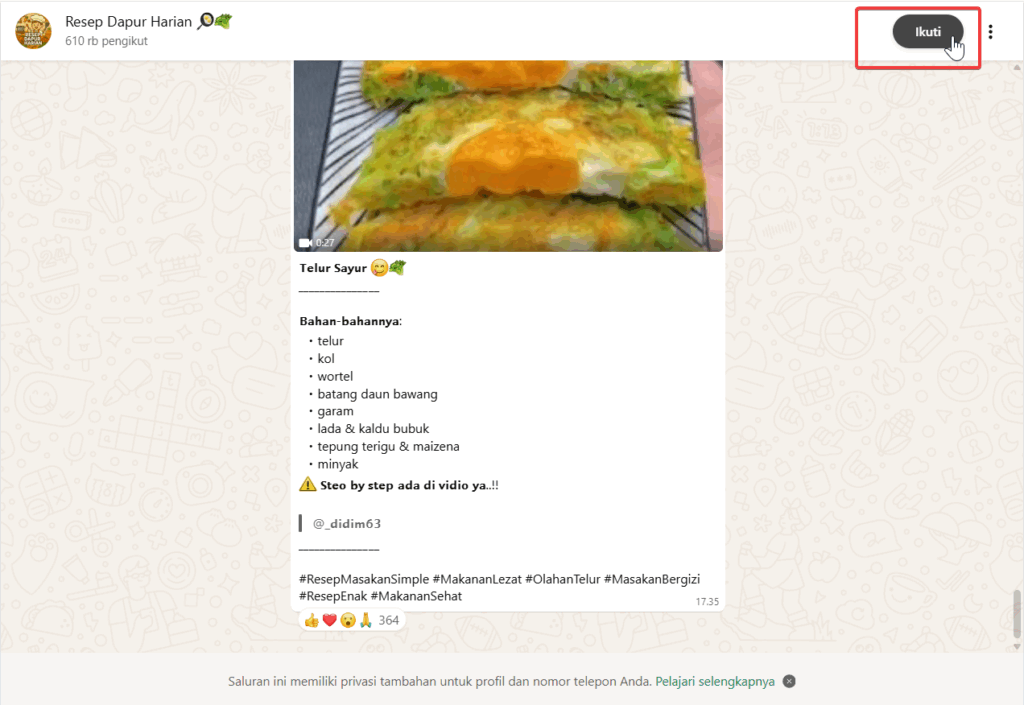This screenshot has height=705, width=1024.
Task: Open the #MakananSehat hashtag
Action: [x=416, y=596]
